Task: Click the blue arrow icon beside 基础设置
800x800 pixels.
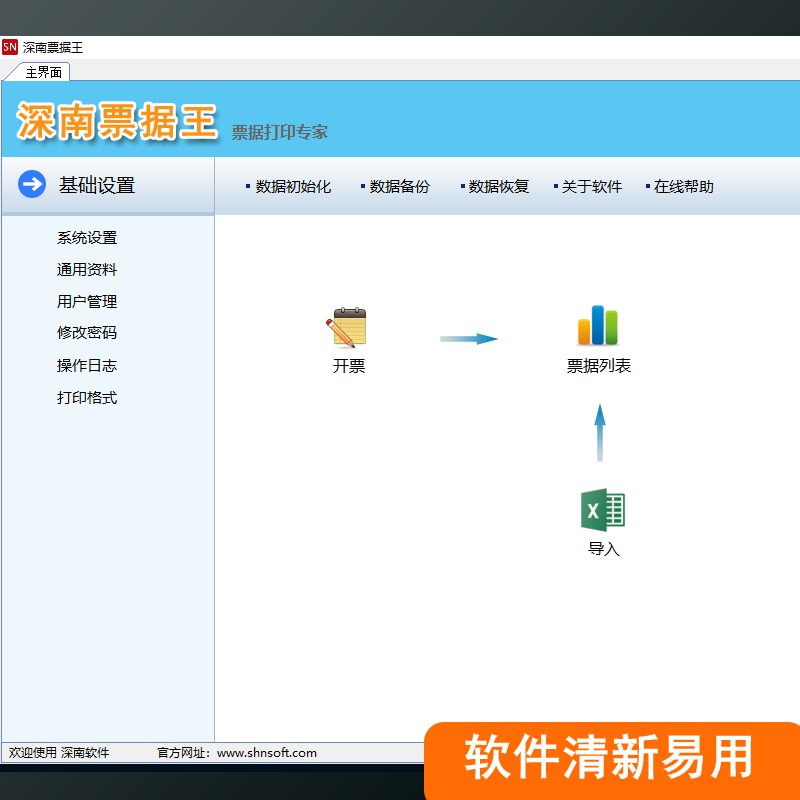Action: click(x=32, y=184)
